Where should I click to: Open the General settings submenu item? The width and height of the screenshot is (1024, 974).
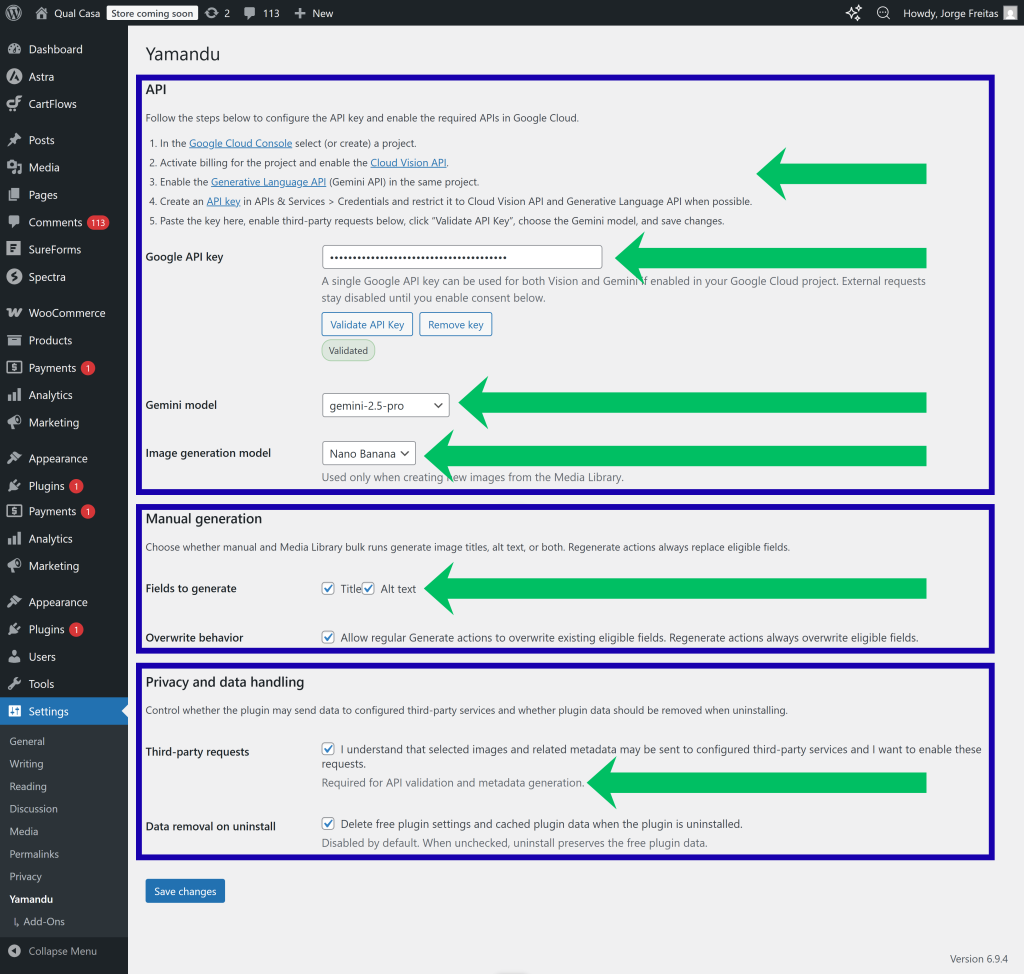tap(27, 741)
